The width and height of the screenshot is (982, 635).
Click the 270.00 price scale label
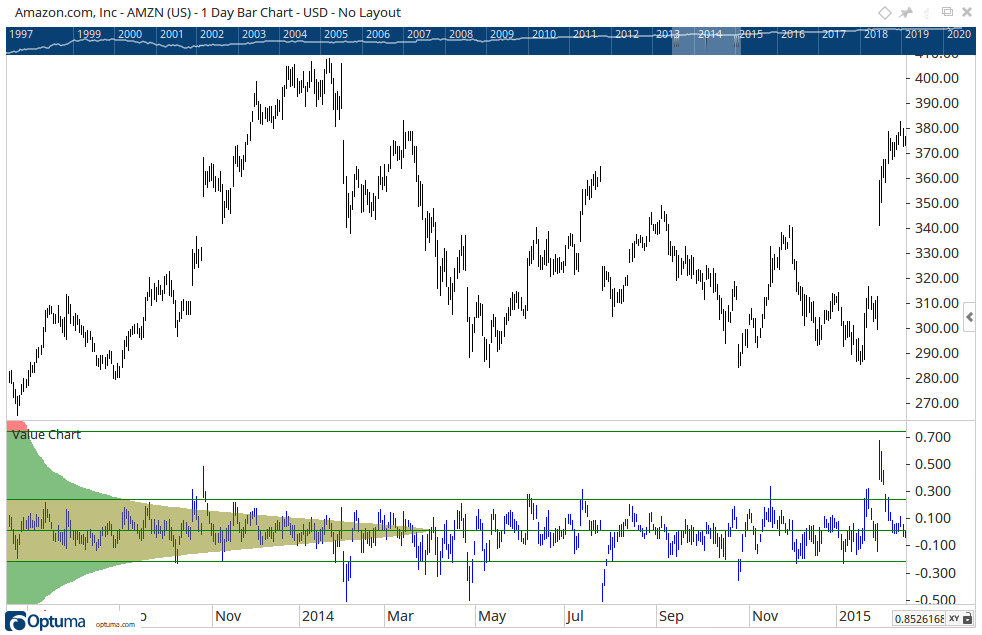pyautogui.click(x=937, y=403)
